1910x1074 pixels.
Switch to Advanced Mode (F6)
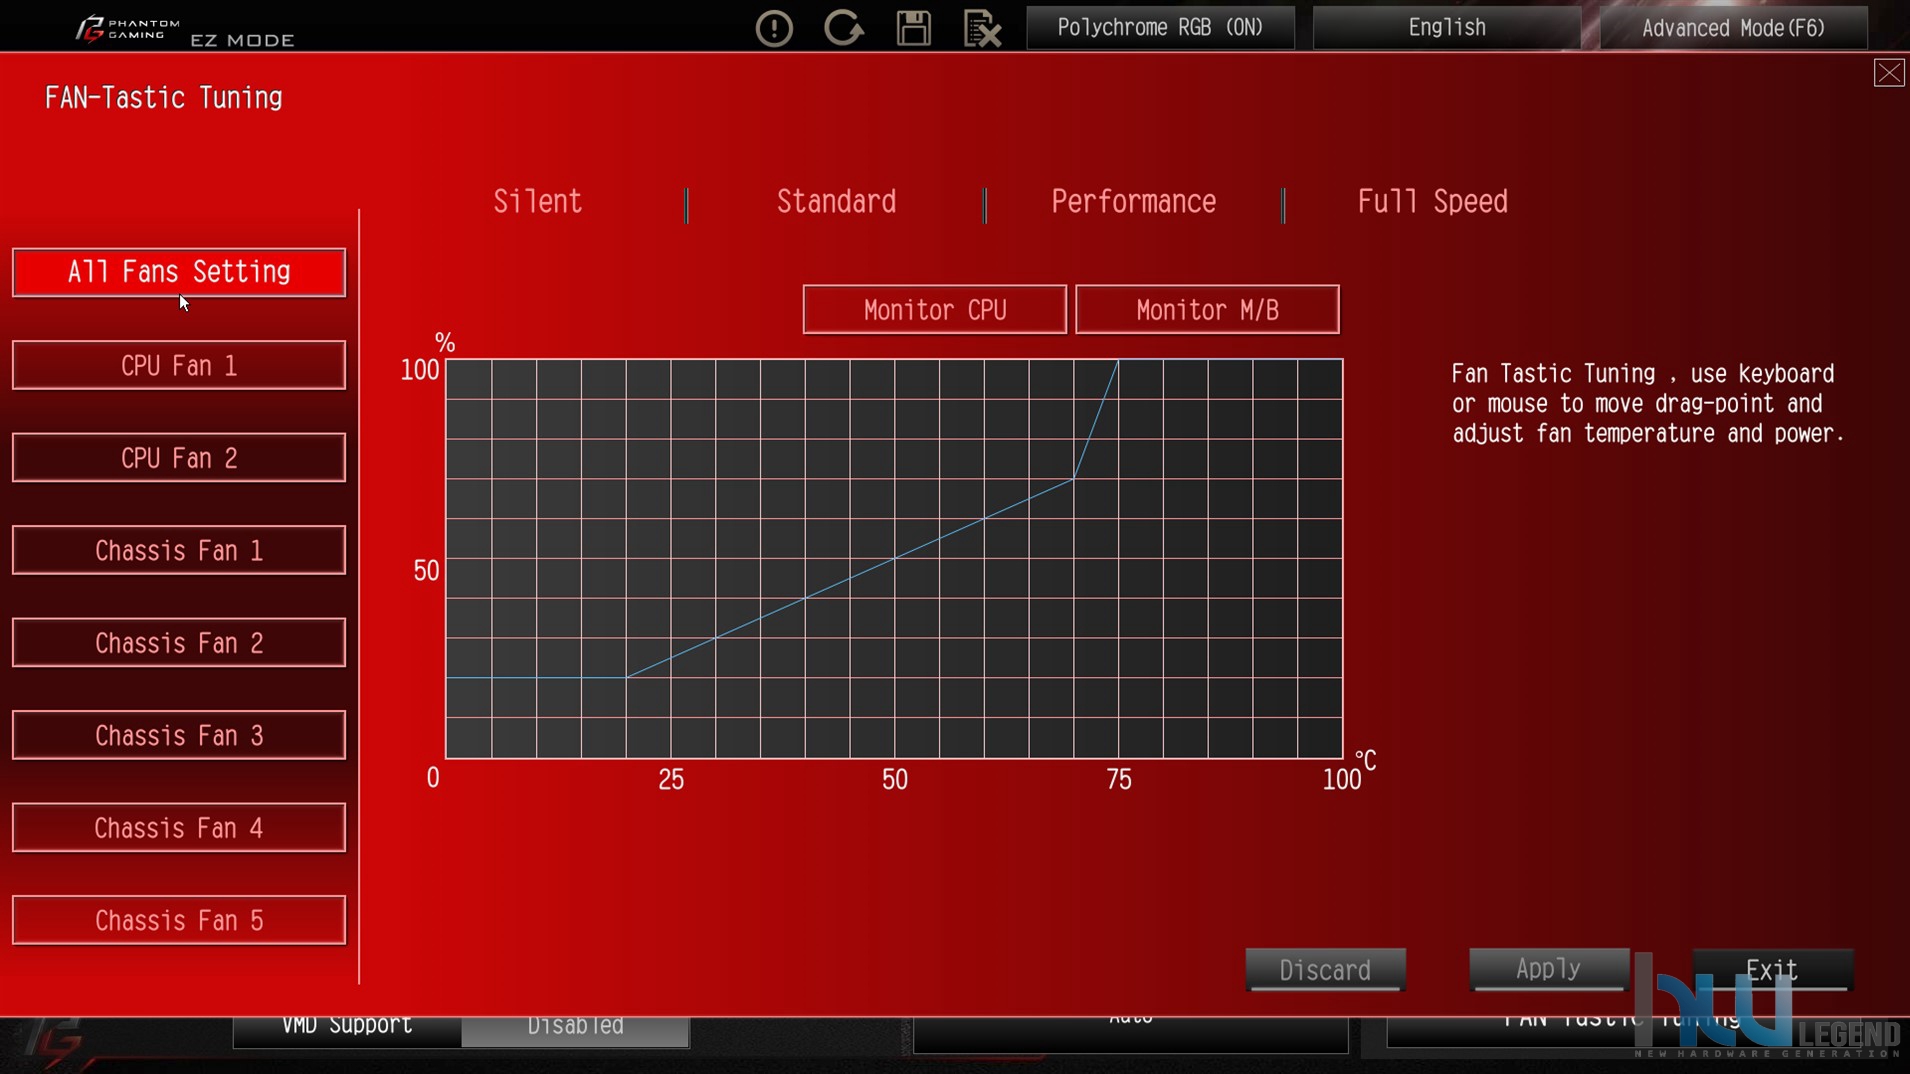point(1733,28)
